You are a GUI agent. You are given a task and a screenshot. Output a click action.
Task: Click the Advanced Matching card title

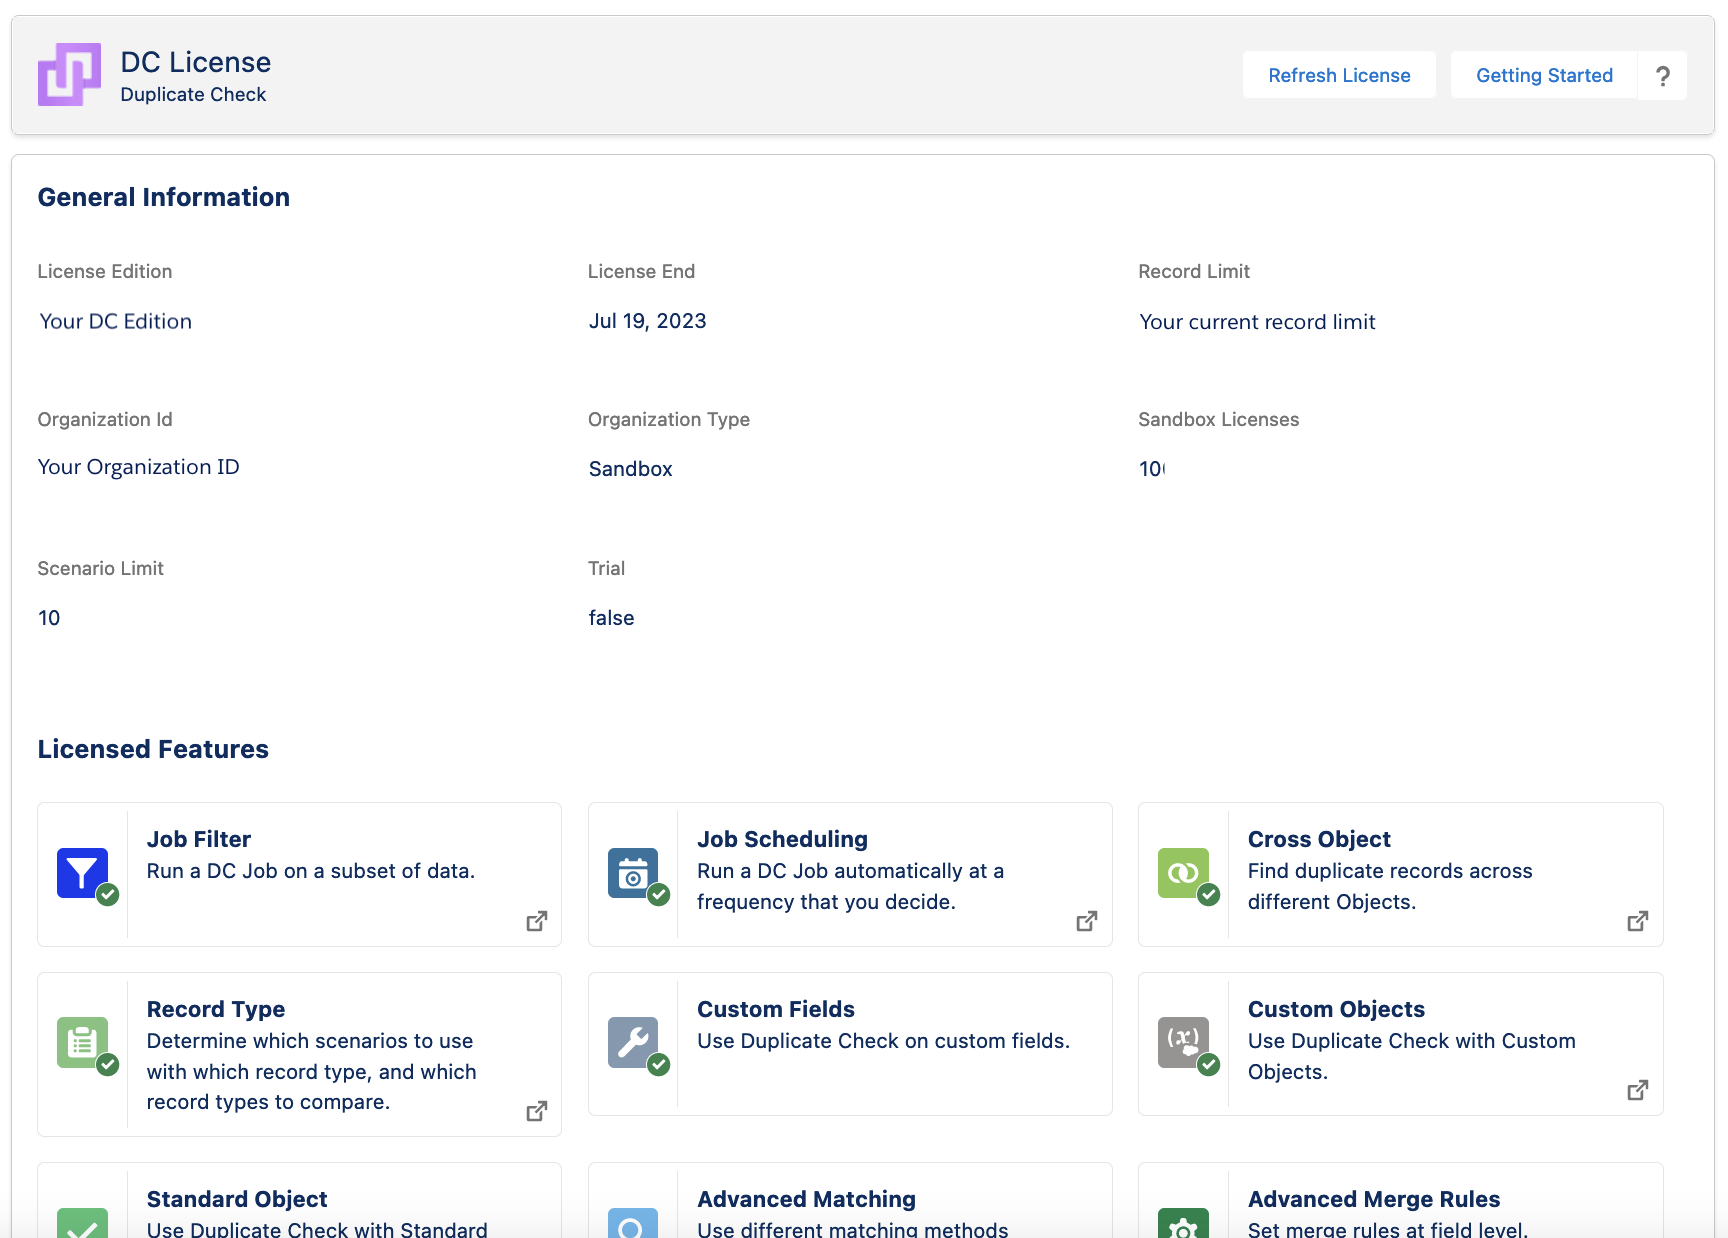806,1199
